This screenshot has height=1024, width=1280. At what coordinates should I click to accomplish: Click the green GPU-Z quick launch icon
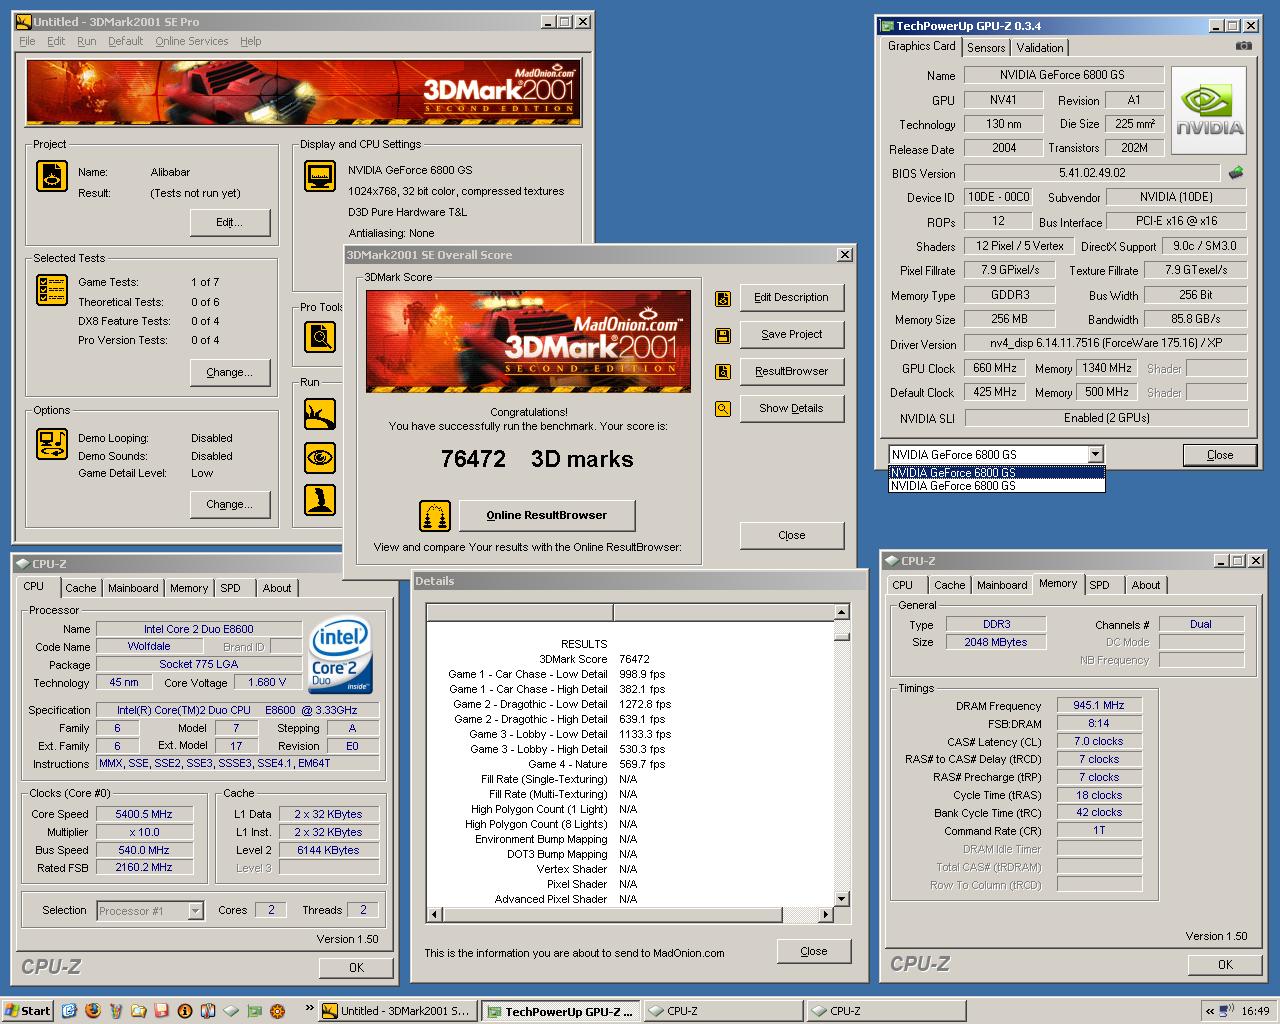pos(254,1011)
